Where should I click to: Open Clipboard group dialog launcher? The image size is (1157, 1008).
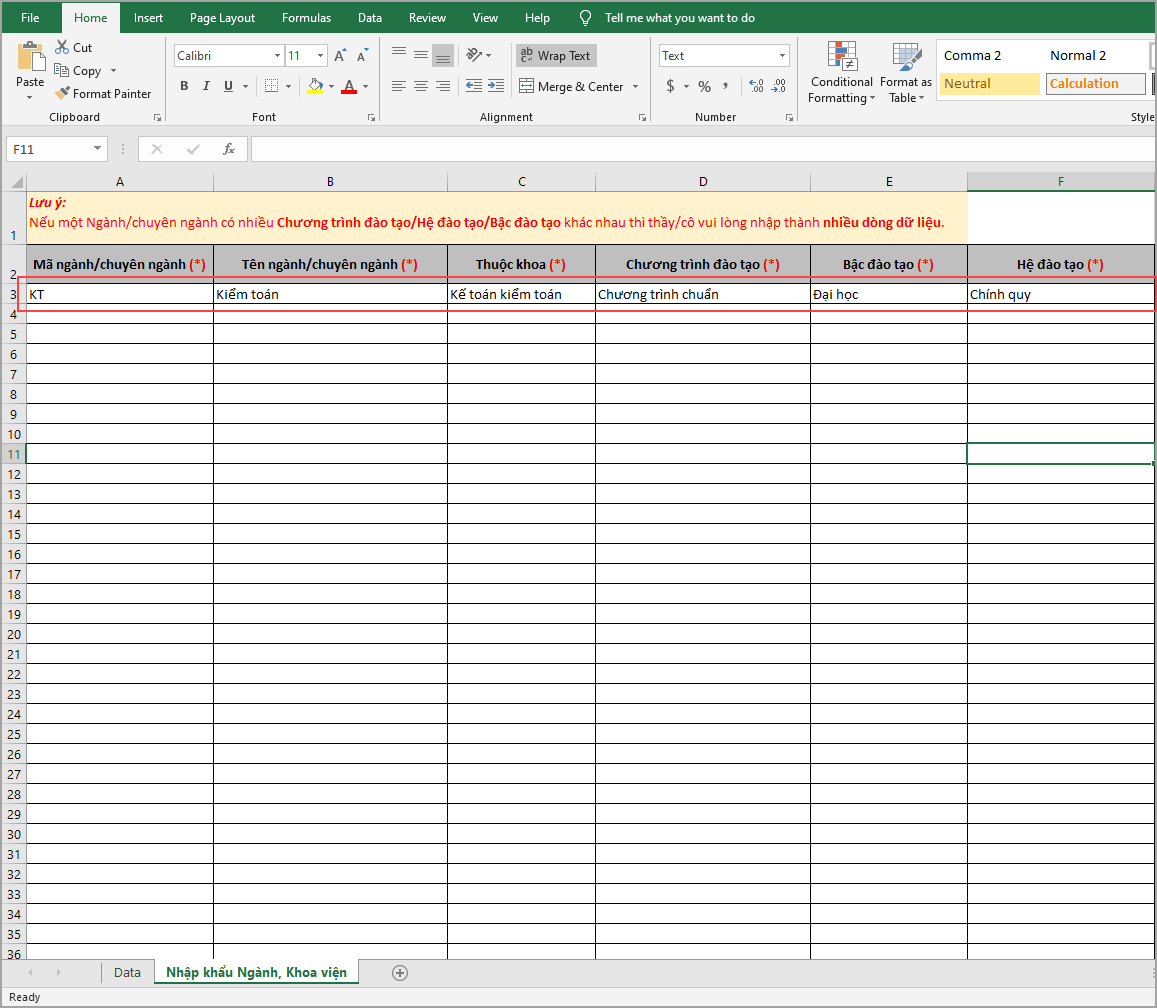tap(157, 117)
